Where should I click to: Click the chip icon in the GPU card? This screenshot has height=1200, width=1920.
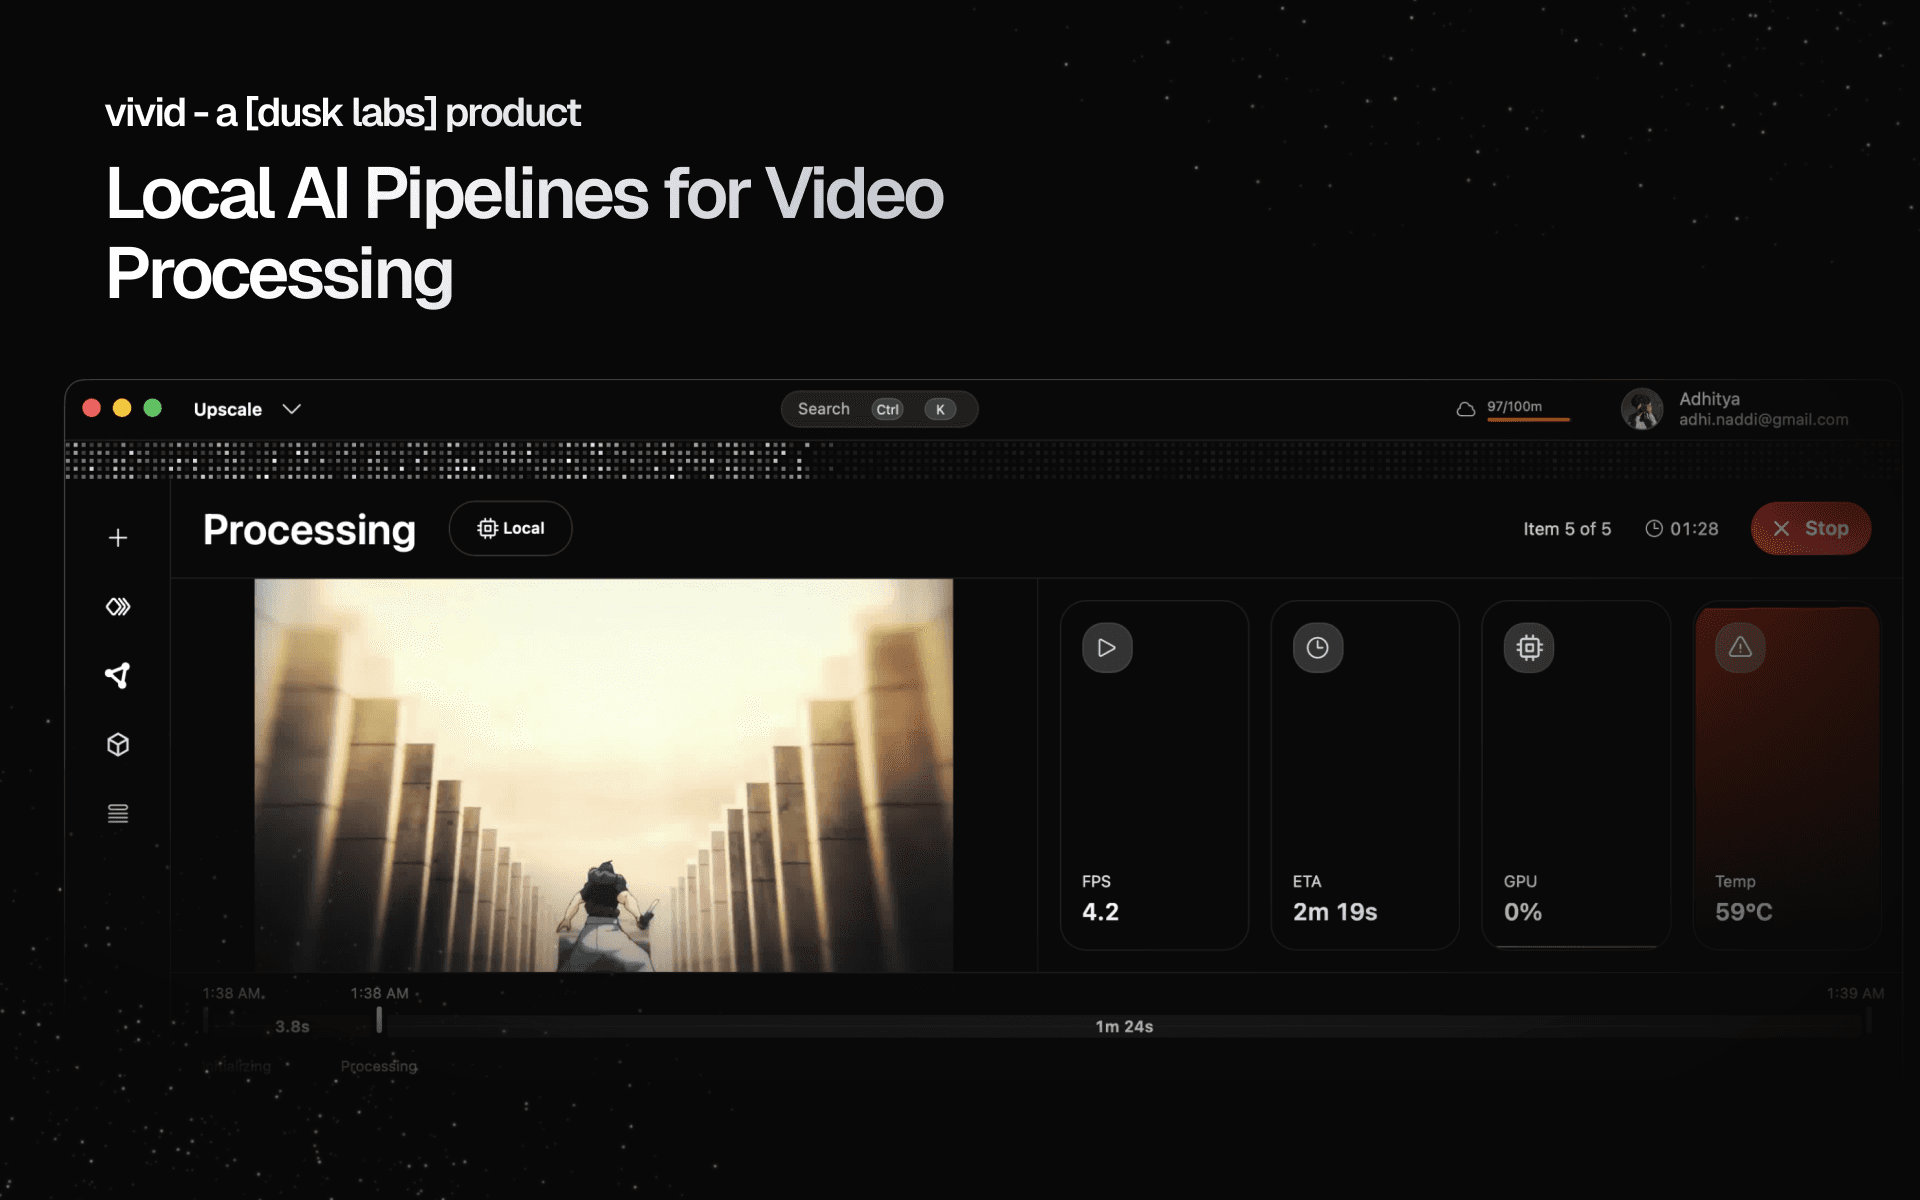[x=1529, y=648]
